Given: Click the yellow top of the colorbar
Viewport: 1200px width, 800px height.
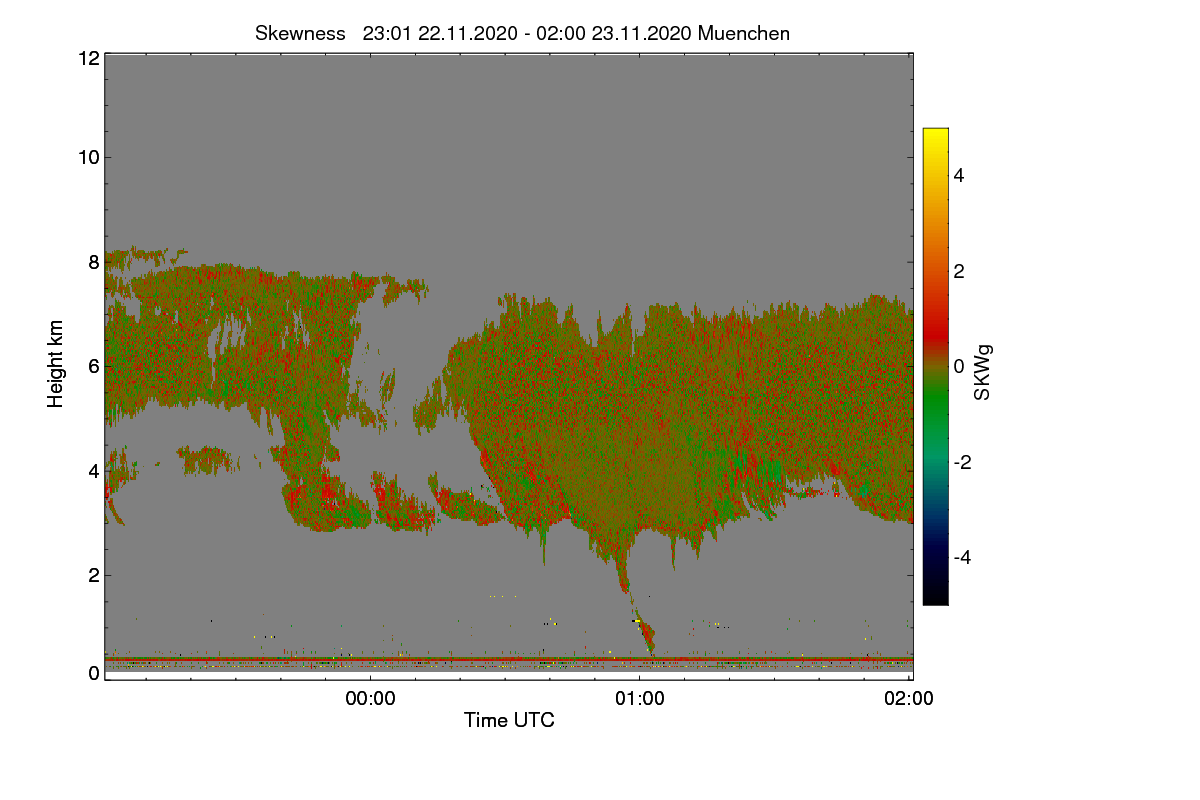Looking at the screenshot, I should coord(935,136).
